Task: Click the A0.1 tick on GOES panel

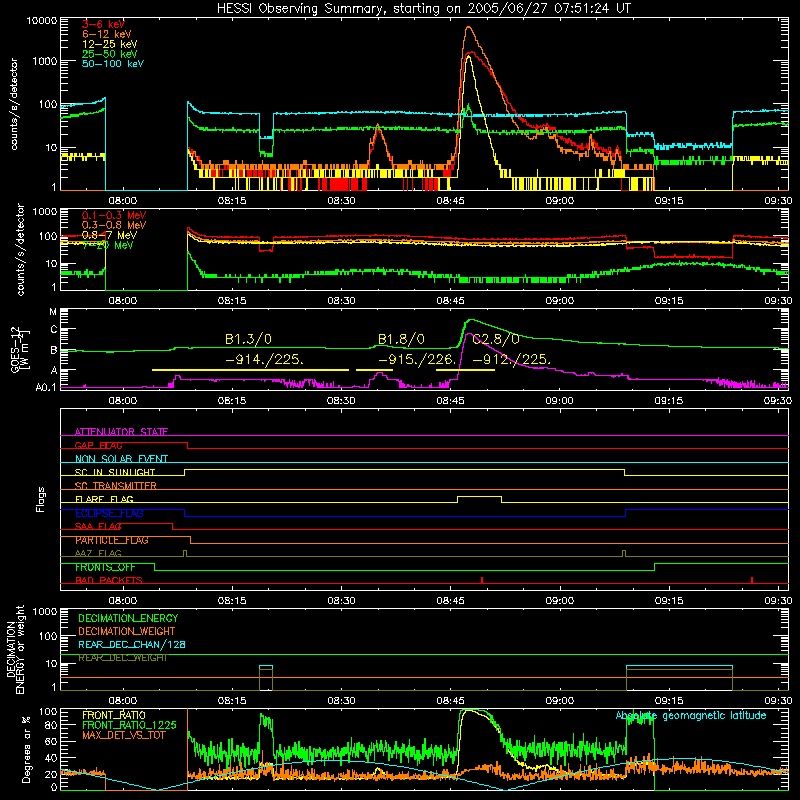Action: (x=46, y=388)
